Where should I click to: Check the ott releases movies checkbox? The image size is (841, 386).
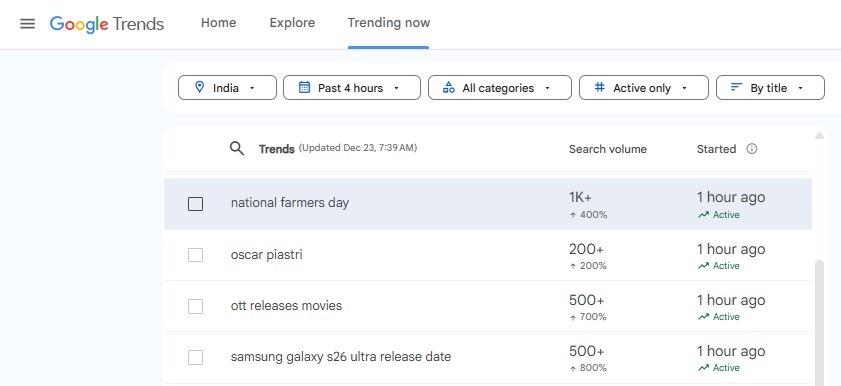click(x=195, y=306)
